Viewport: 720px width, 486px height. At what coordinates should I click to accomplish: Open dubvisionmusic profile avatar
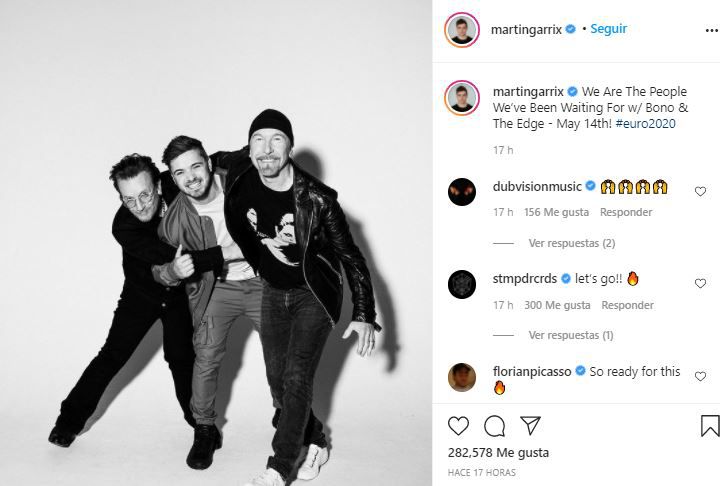click(x=462, y=192)
